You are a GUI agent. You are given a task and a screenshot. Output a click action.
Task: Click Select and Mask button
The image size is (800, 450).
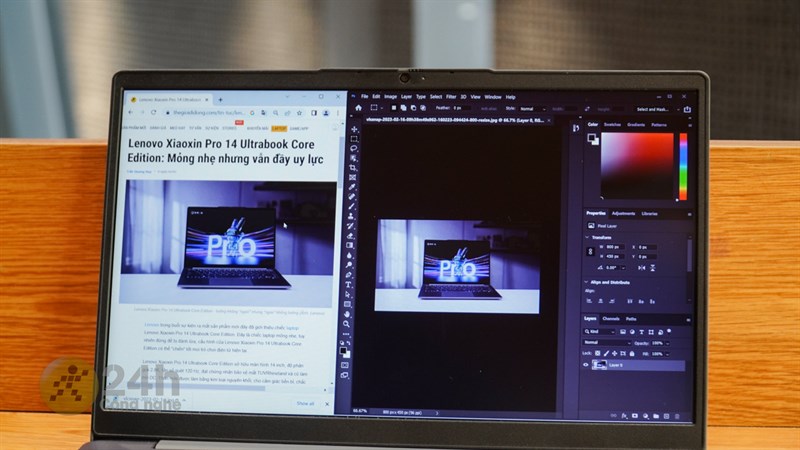point(653,109)
